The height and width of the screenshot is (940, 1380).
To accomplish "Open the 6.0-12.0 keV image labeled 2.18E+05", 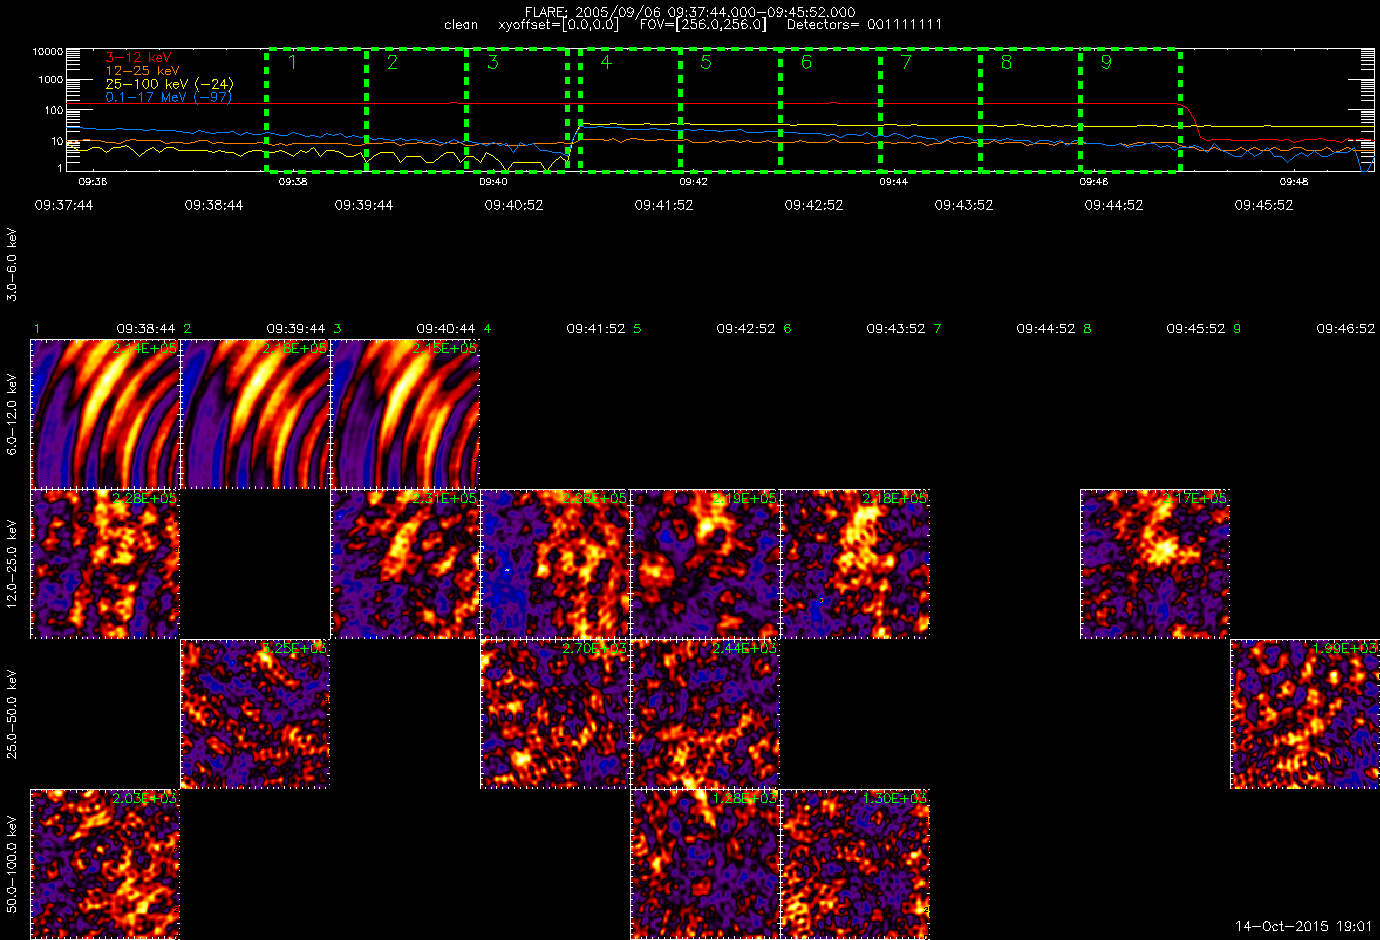I will click(x=255, y=414).
